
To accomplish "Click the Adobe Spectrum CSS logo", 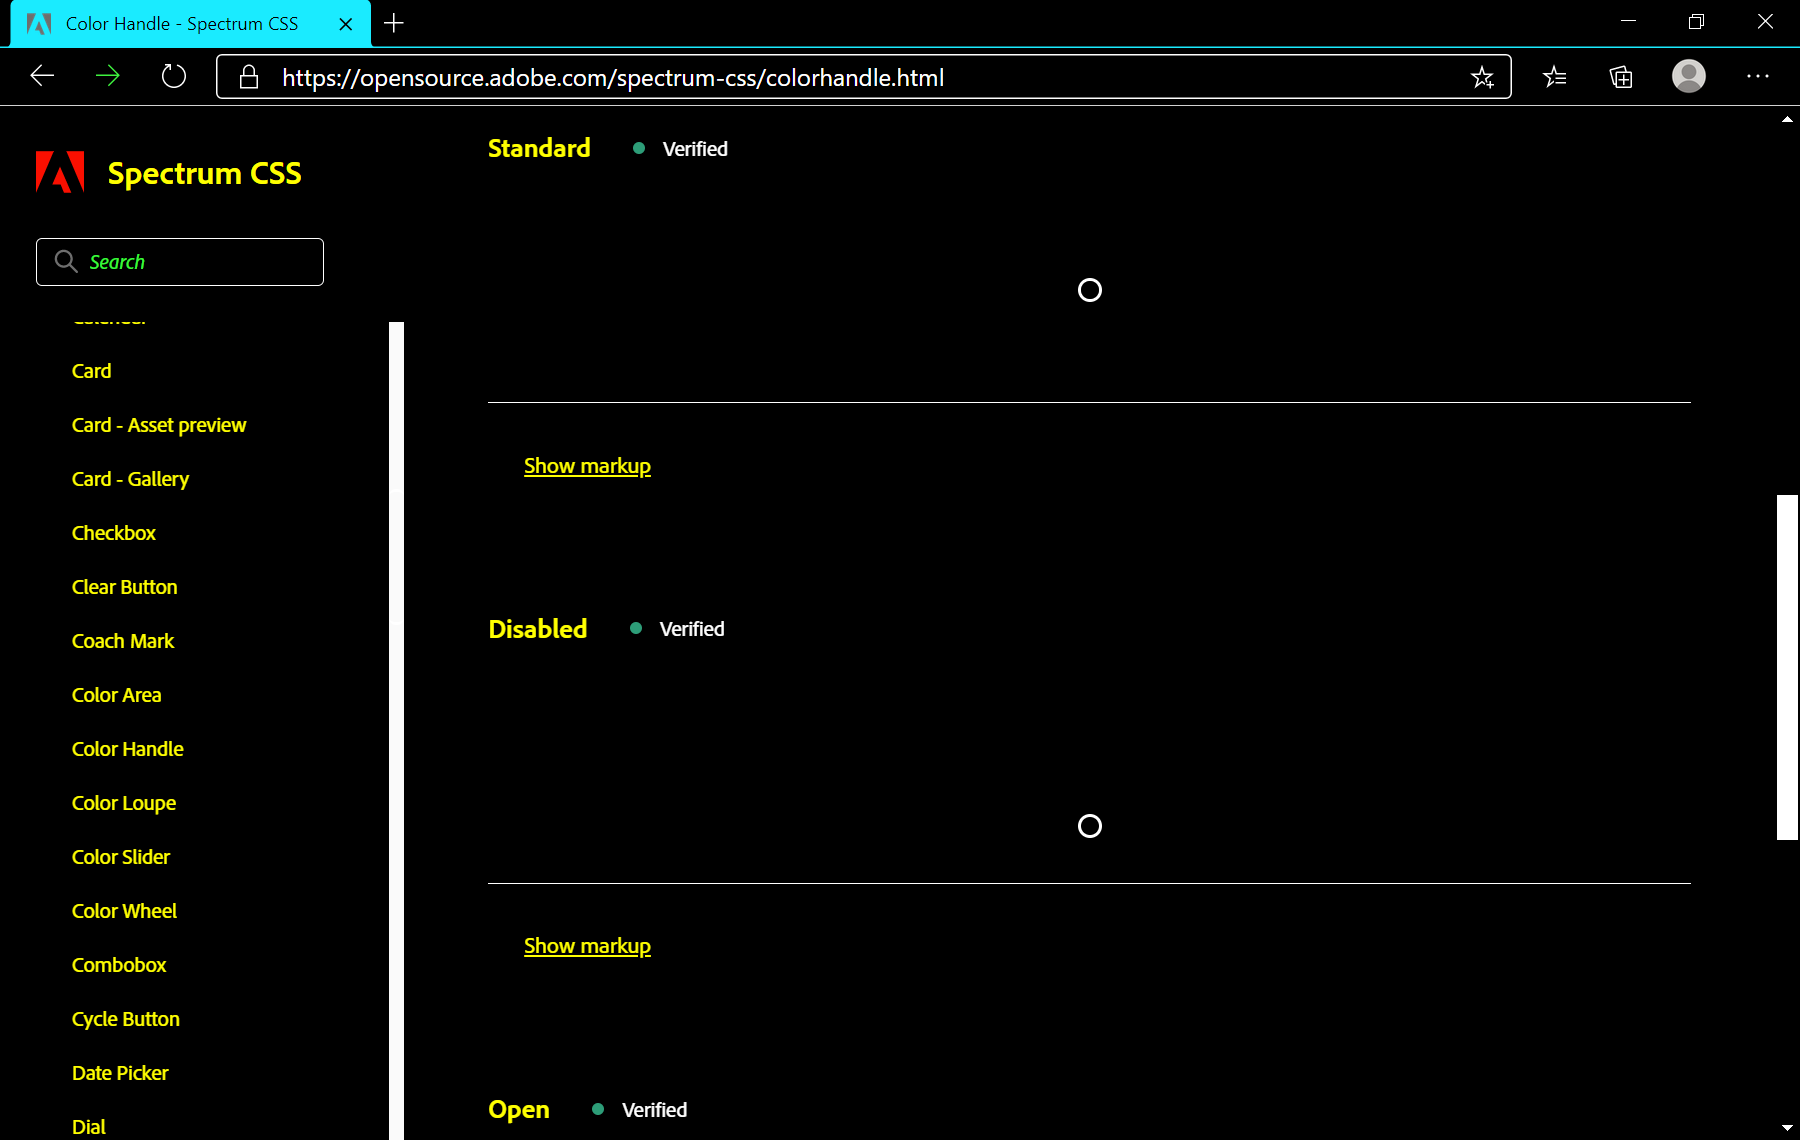I will (59, 171).
